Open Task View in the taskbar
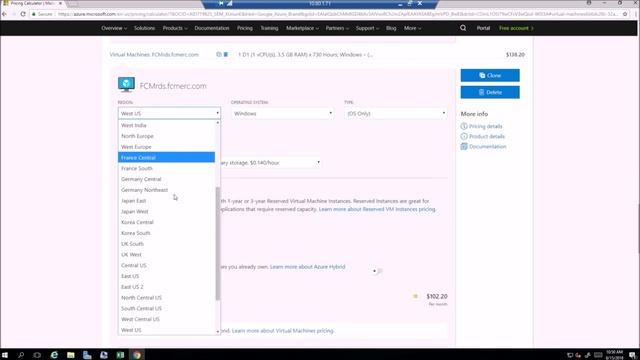640x360 pixels. [37, 355]
